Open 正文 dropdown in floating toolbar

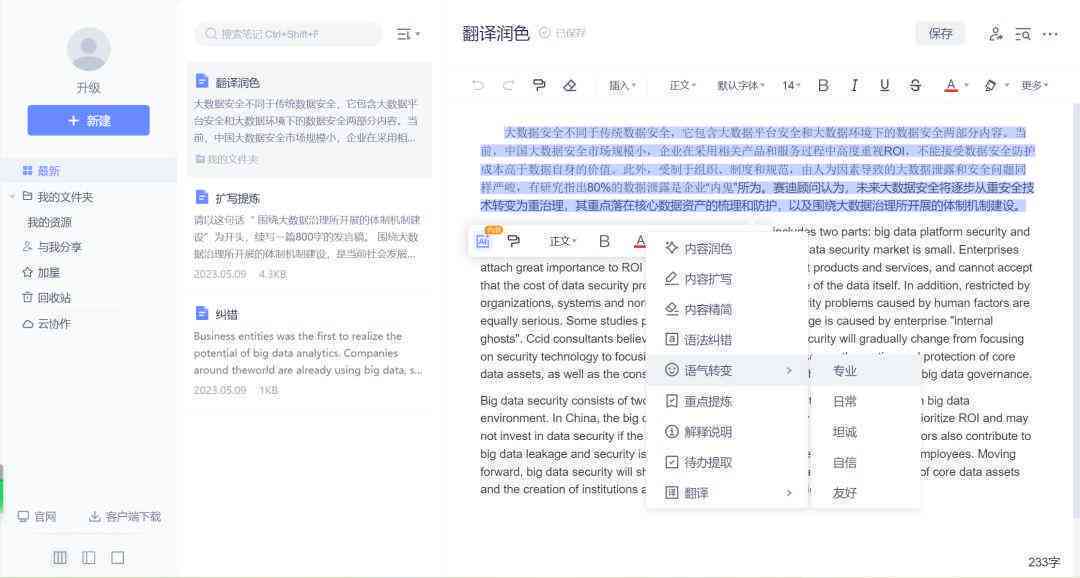(x=563, y=240)
